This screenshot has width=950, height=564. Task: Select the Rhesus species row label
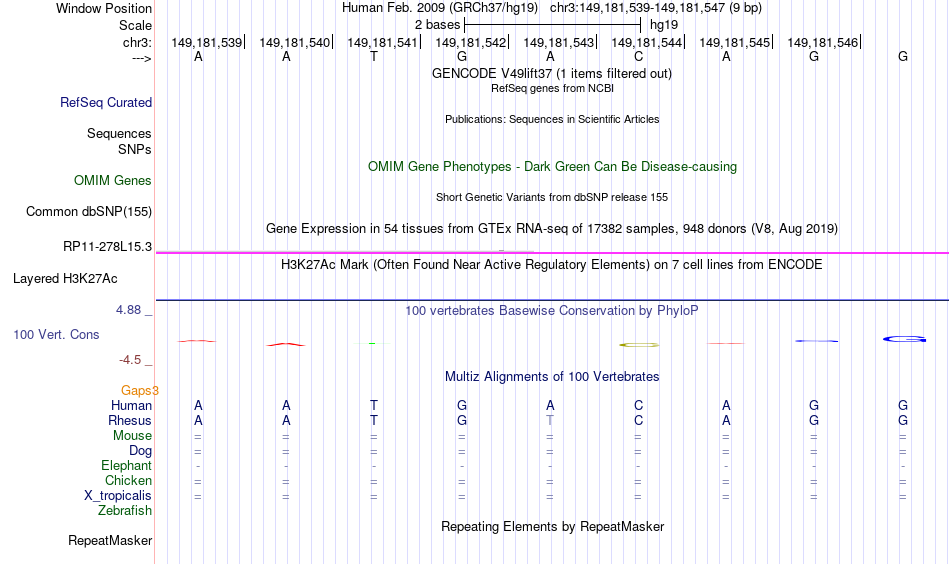tap(130, 420)
